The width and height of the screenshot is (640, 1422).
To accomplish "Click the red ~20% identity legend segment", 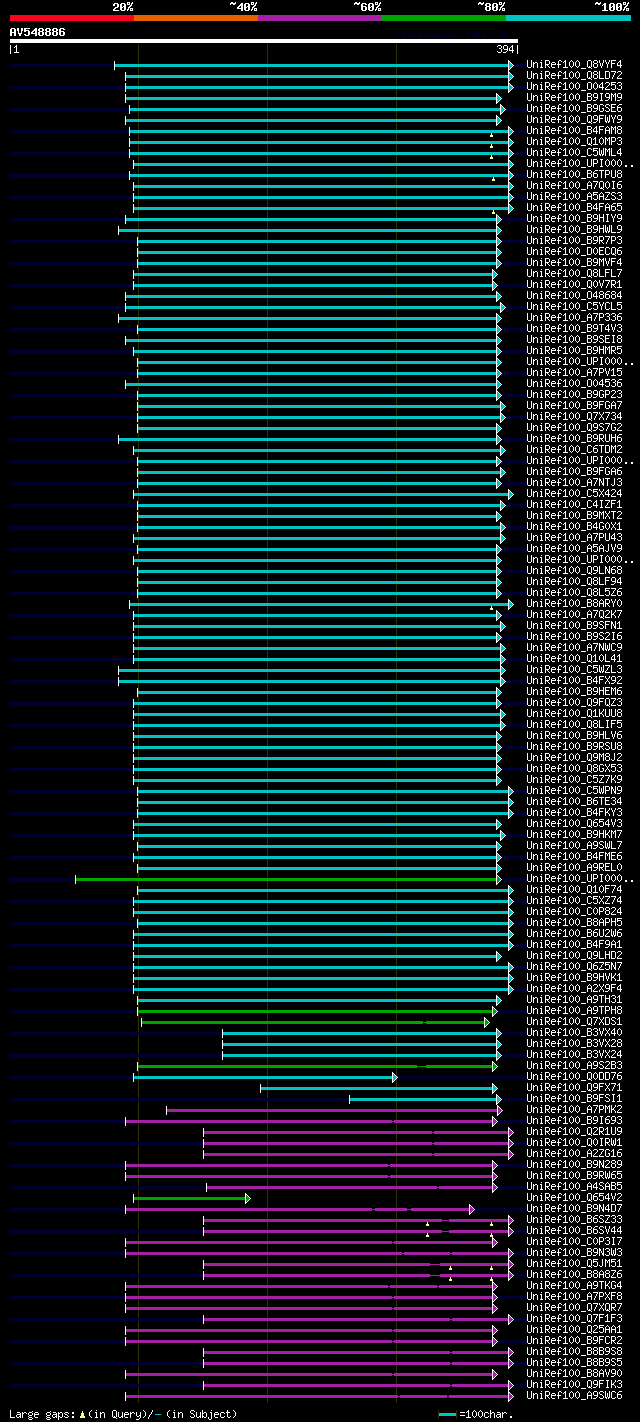I will pyautogui.click(x=72, y=18).
